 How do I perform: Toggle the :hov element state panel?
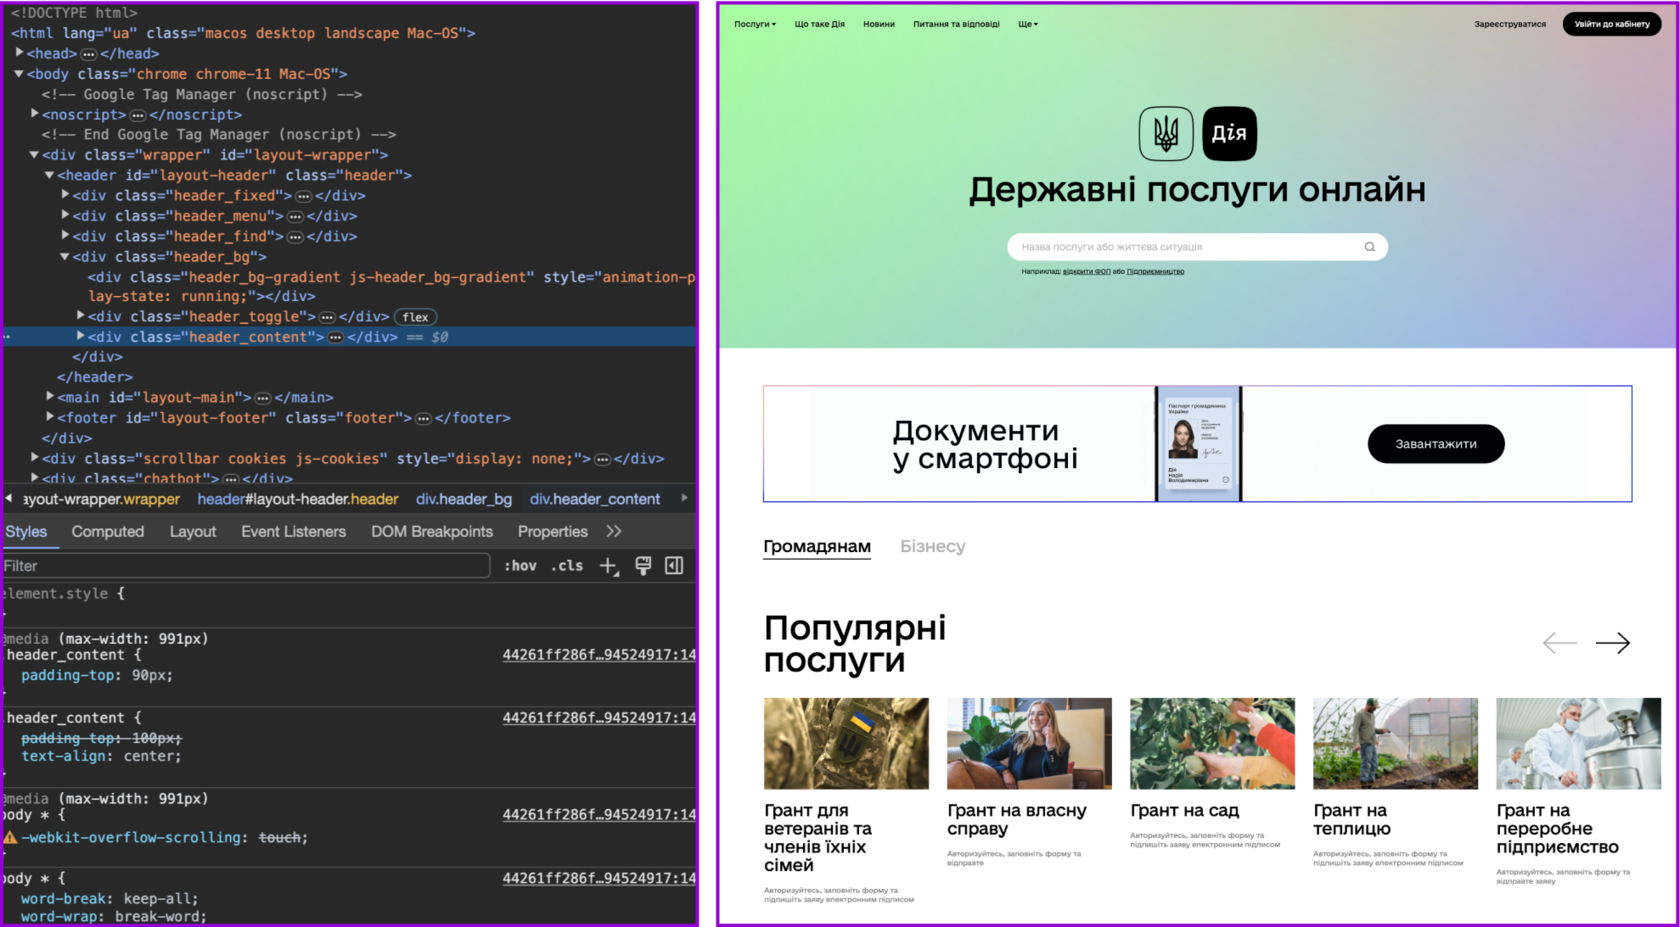520,566
